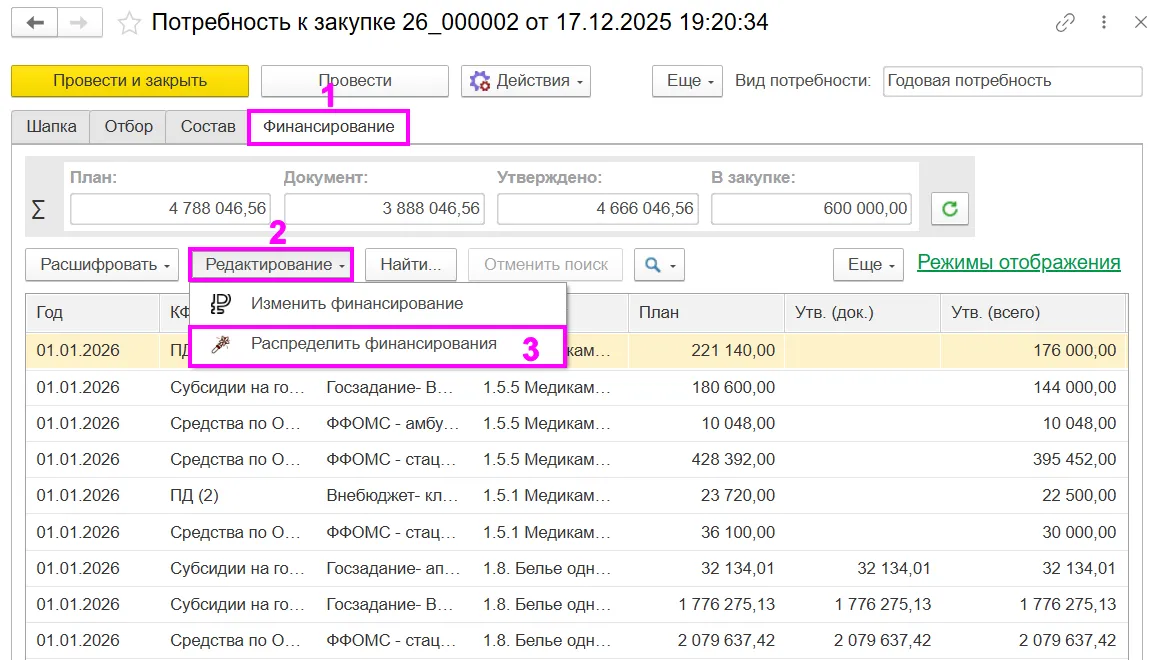The height and width of the screenshot is (660, 1150).
Task: Open the three-dot options menu in title bar
Action: coord(1104,23)
